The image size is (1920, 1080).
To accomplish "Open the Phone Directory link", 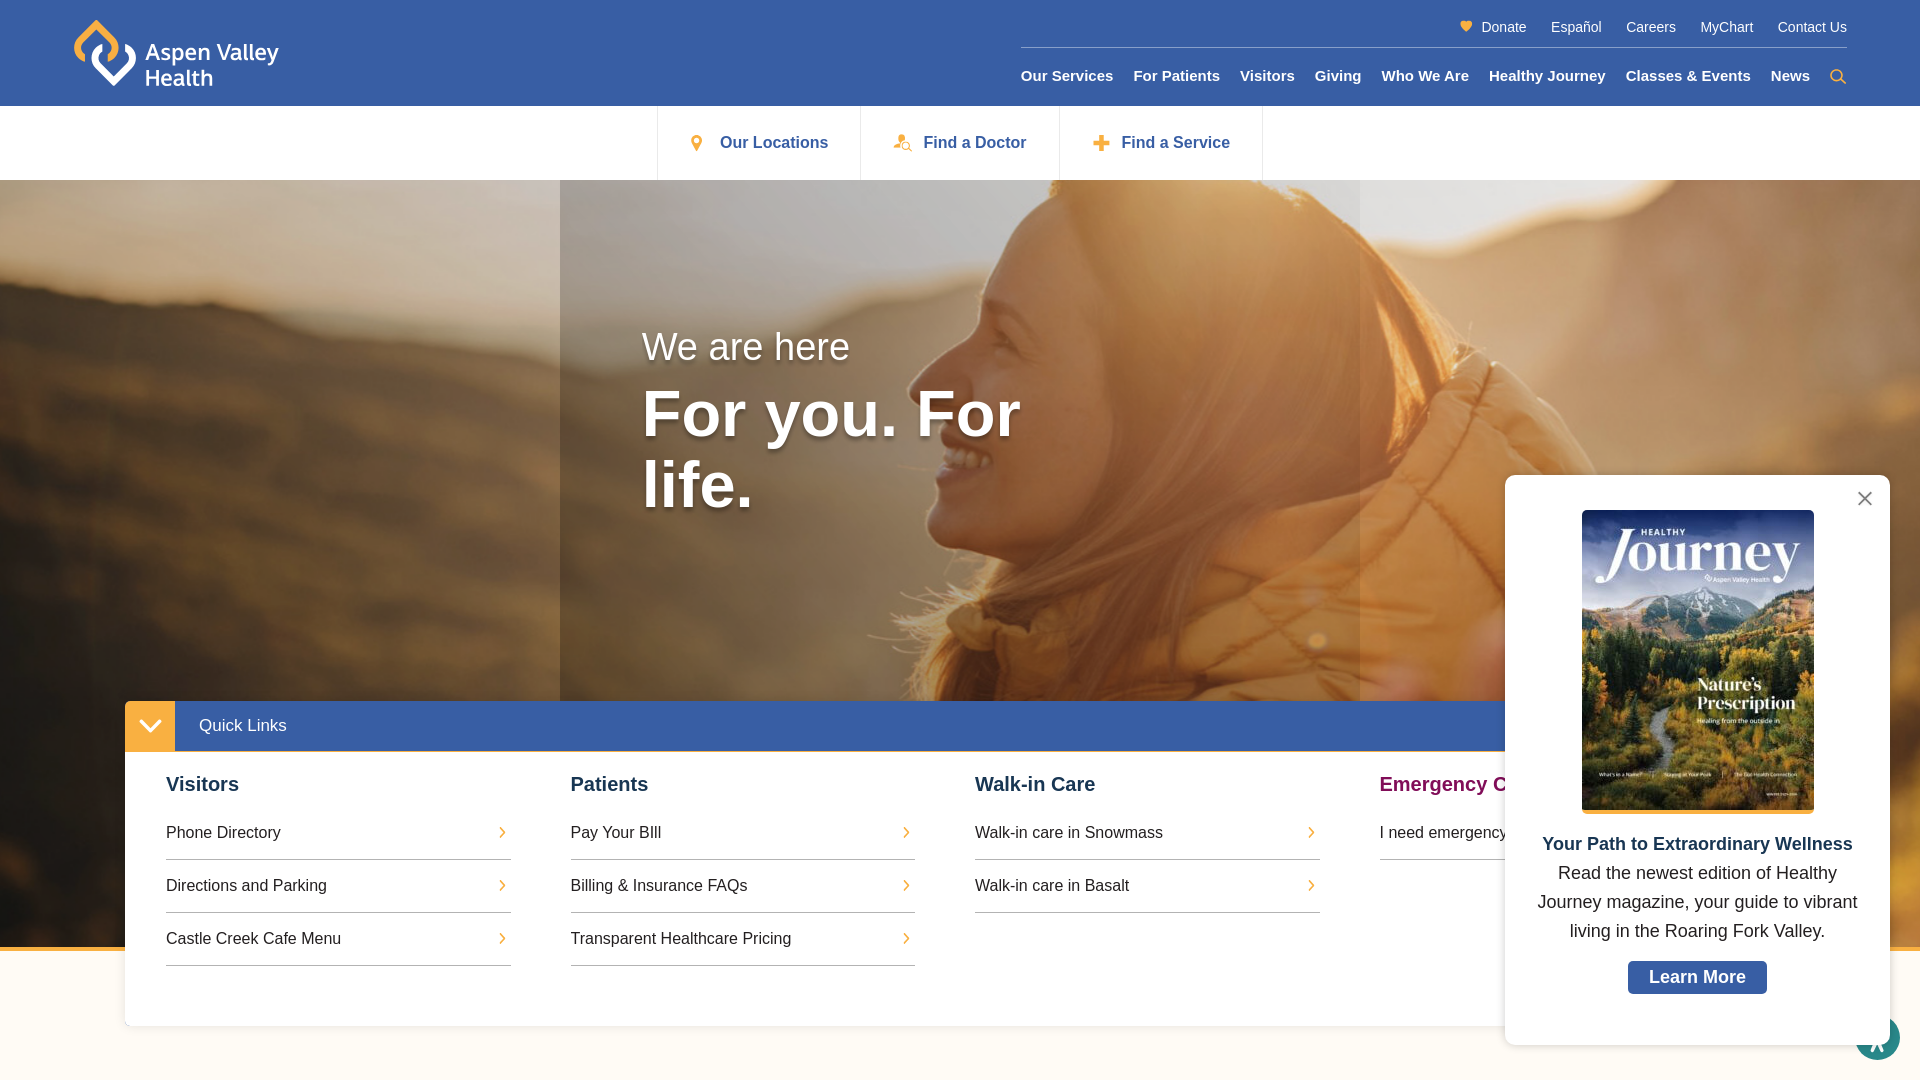I will (223, 833).
